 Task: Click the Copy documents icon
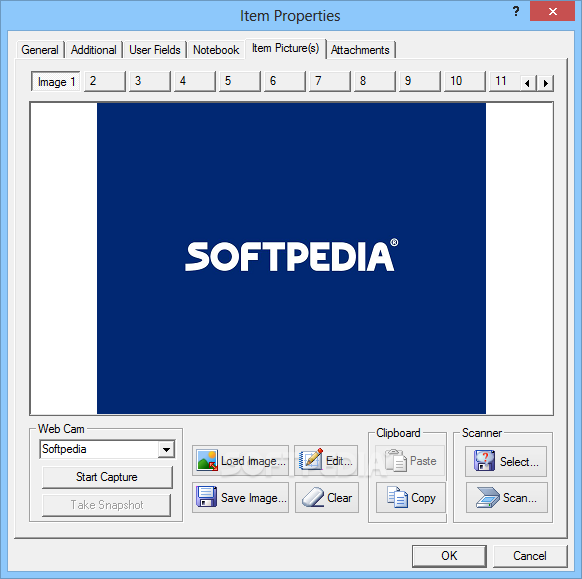pos(397,497)
